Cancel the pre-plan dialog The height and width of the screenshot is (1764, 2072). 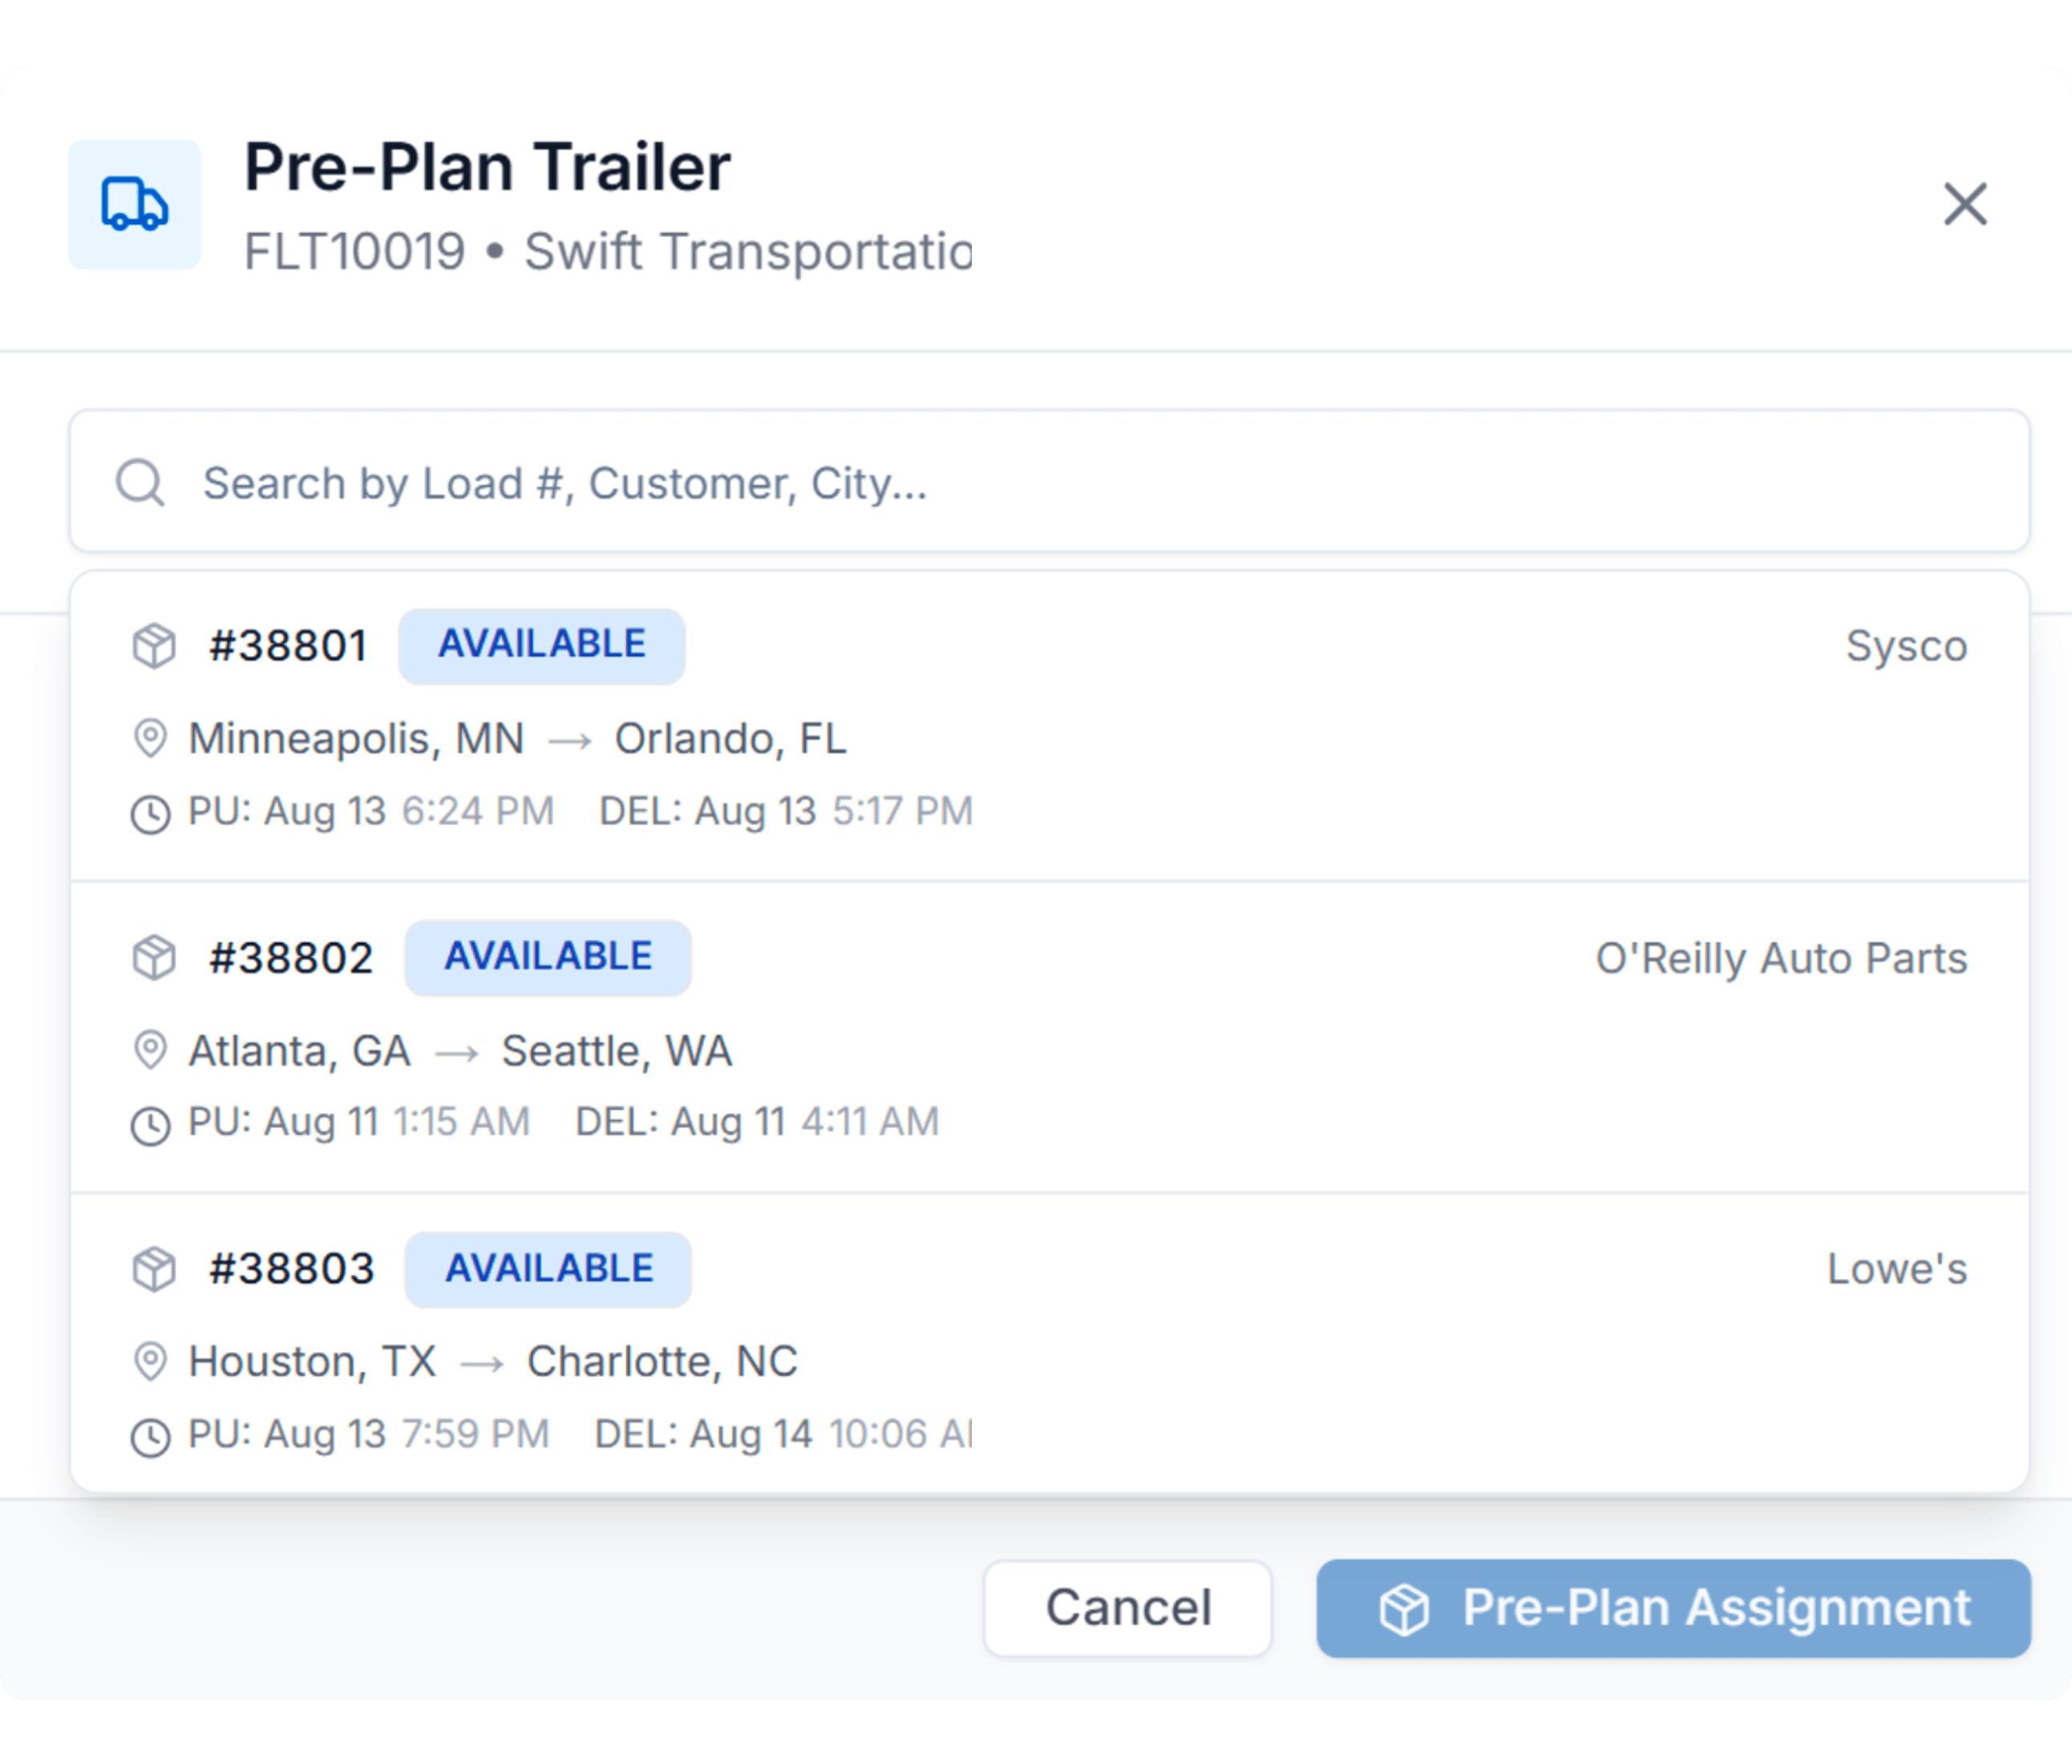click(x=1128, y=1608)
